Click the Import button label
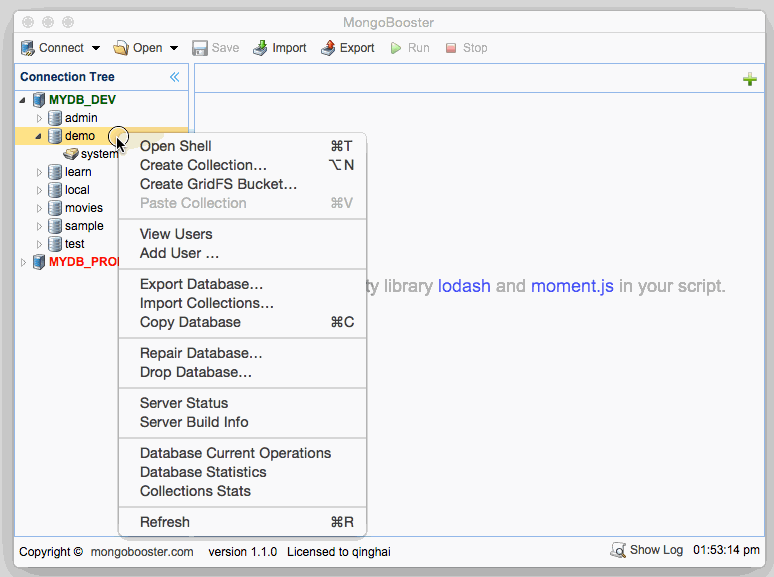Viewport: 774px width, 577px height. click(289, 48)
